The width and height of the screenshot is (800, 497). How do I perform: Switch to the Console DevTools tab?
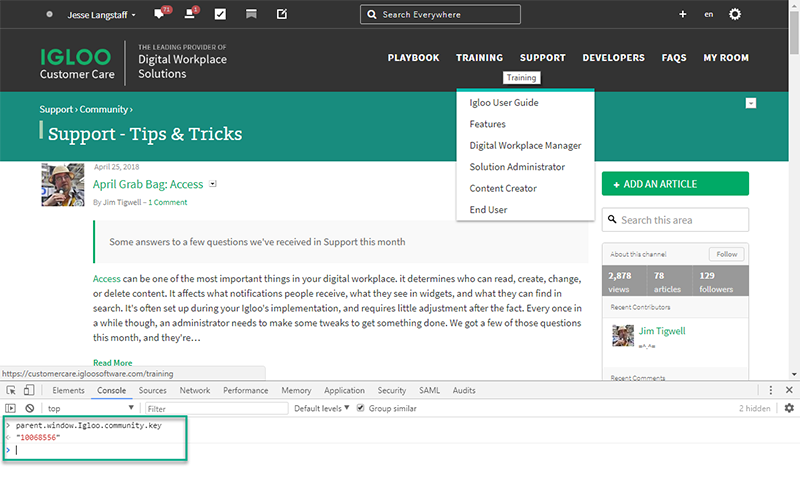point(111,390)
